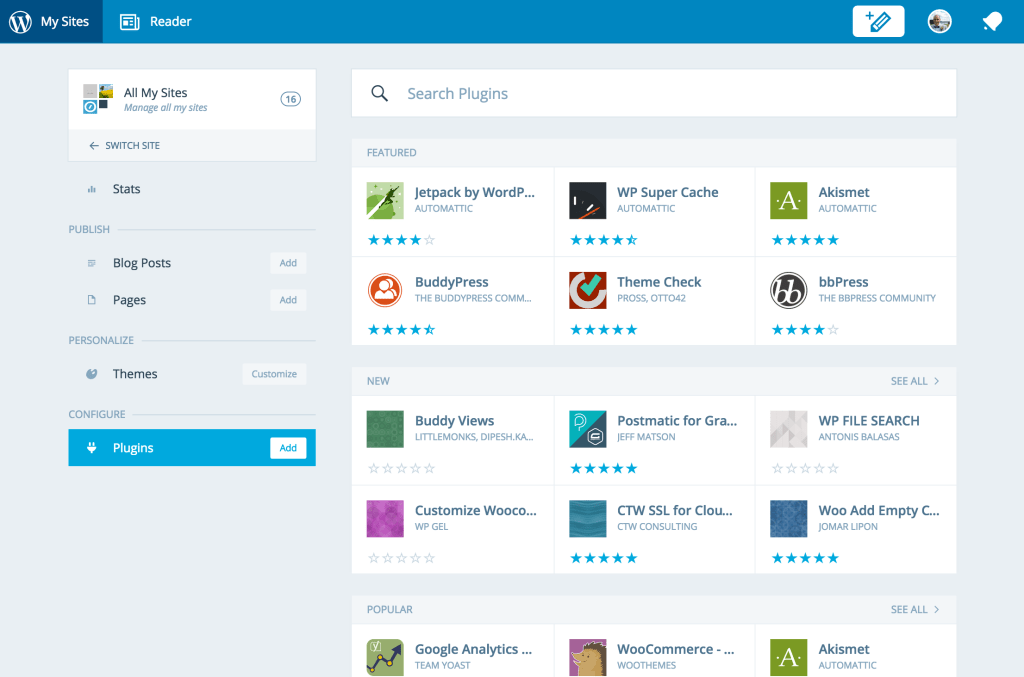Click 'JEFF MATSON' author text
This screenshot has width=1024, height=677.
(x=646, y=437)
